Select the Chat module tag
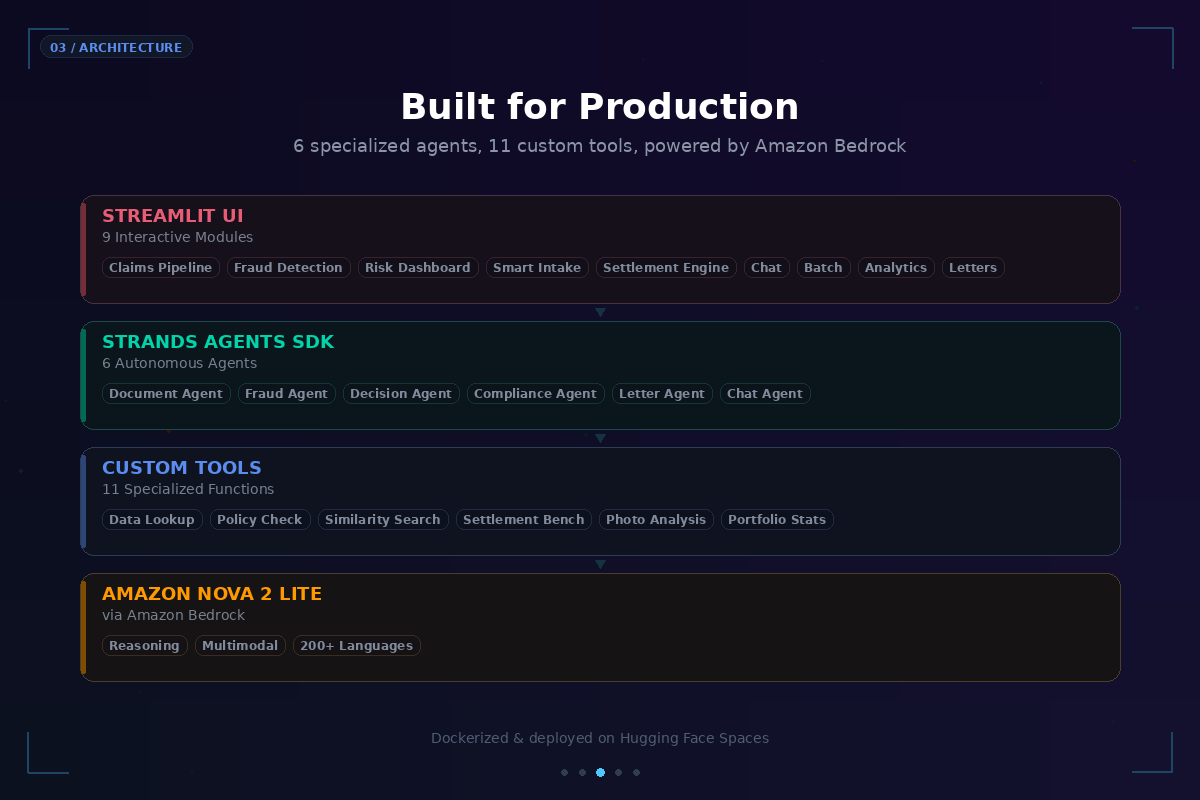This screenshot has height=800, width=1200. (767, 267)
